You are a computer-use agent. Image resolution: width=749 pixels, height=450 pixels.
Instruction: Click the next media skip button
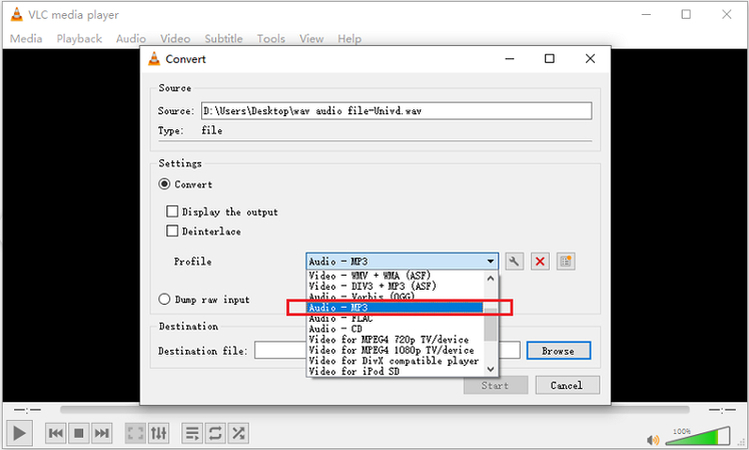click(101, 433)
